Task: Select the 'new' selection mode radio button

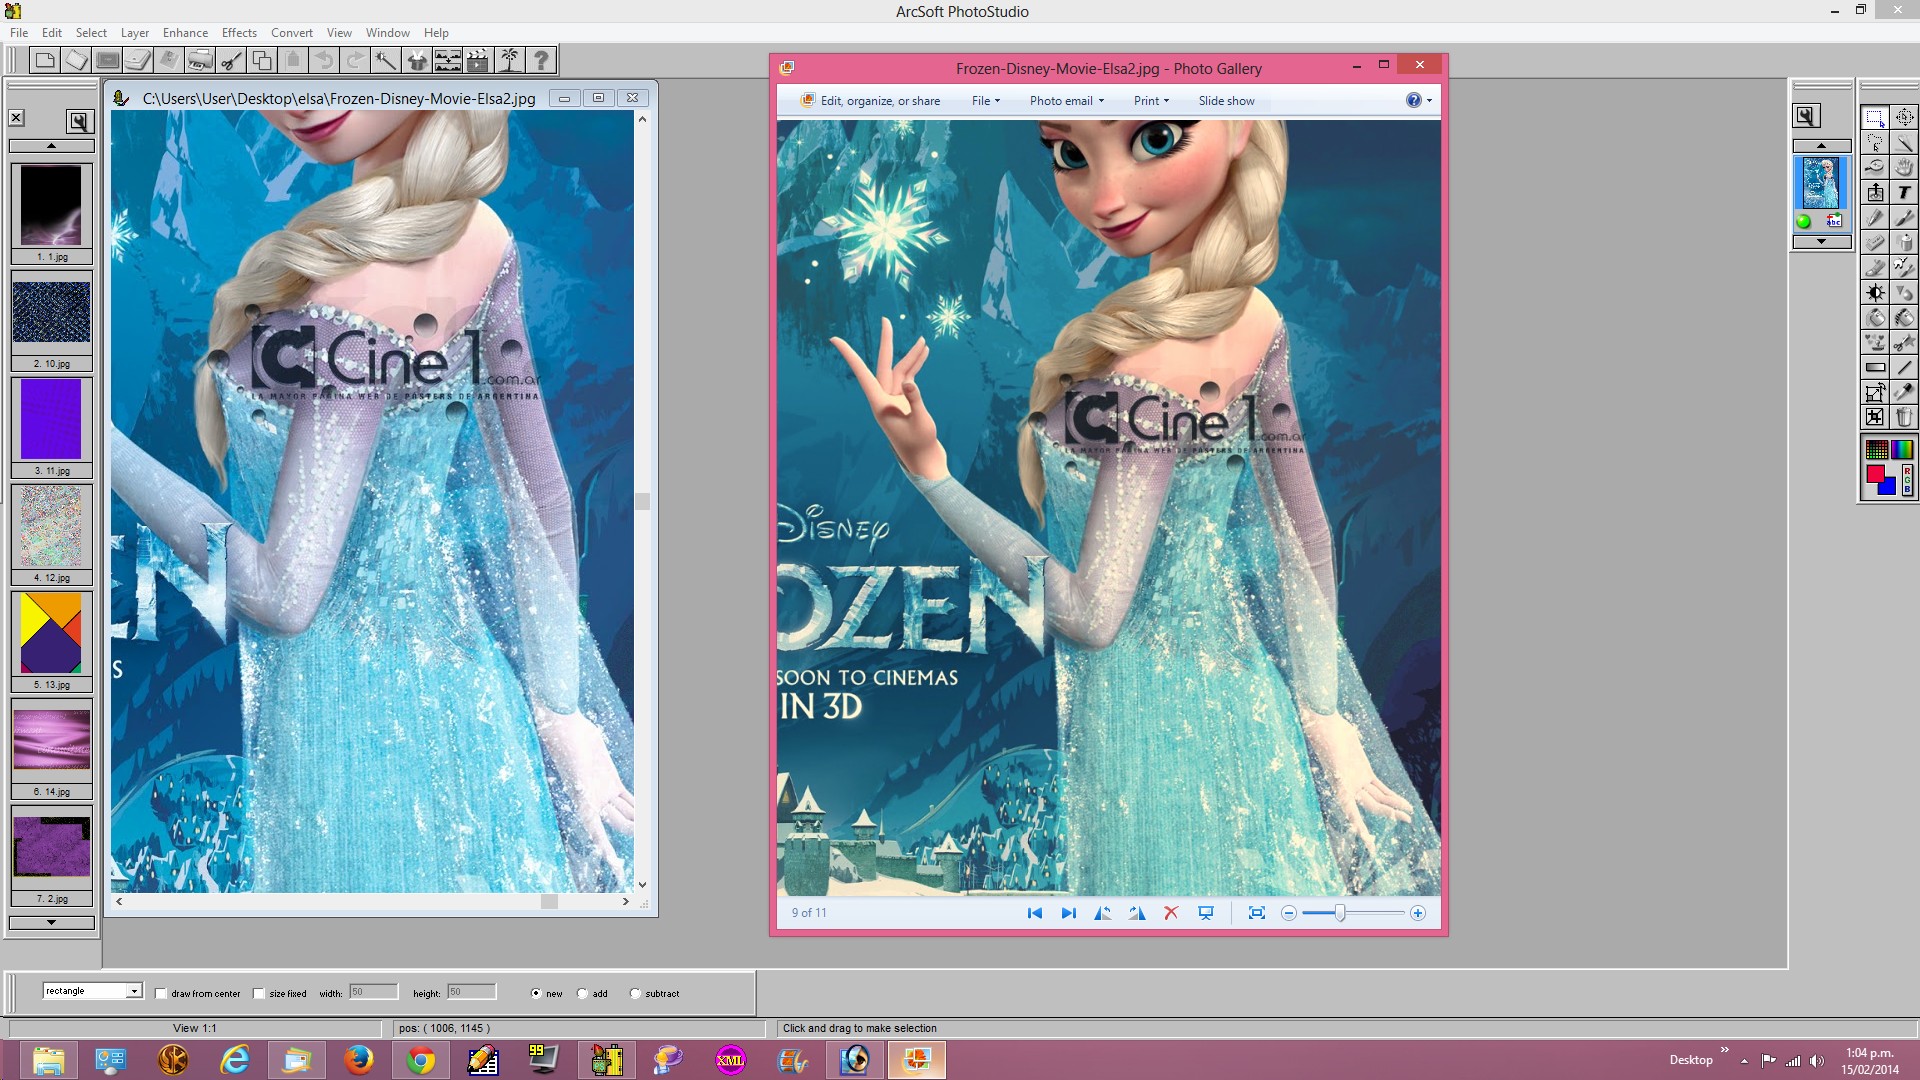Action: [x=536, y=993]
